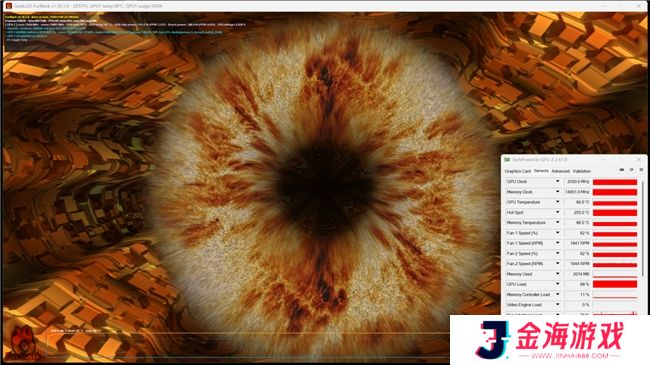Click the Memory Used value field
The height and width of the screenshot is (365, 650).
[577, 274]
